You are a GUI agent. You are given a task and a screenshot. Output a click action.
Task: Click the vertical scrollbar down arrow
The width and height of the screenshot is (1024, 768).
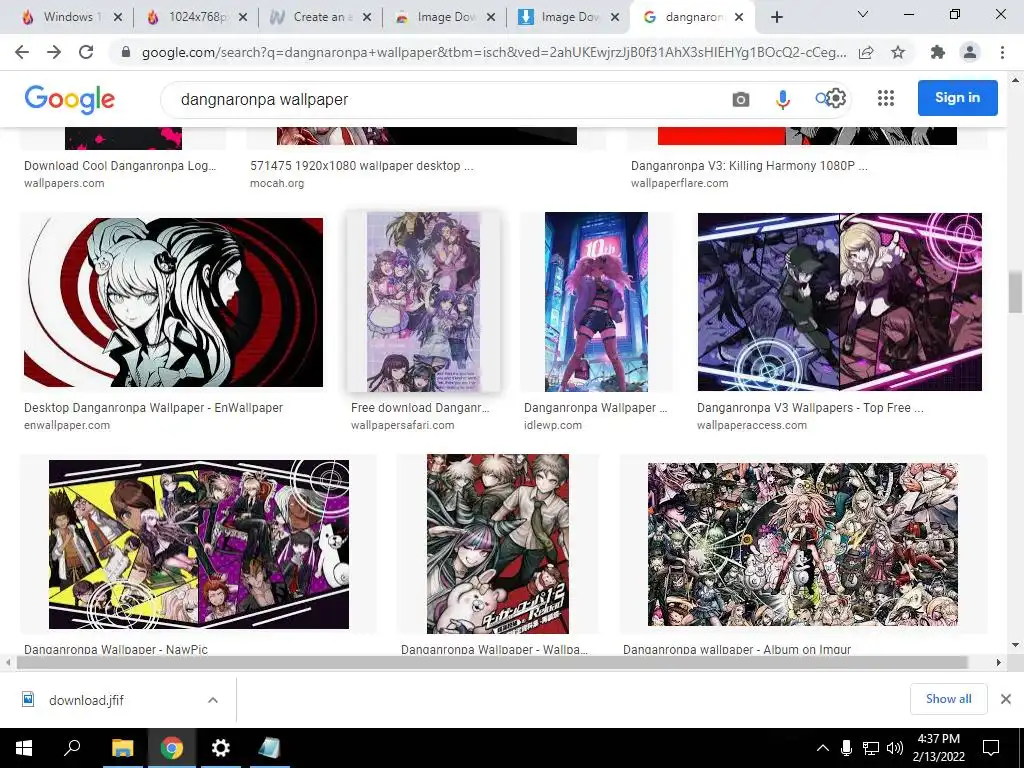[1015, 645]
